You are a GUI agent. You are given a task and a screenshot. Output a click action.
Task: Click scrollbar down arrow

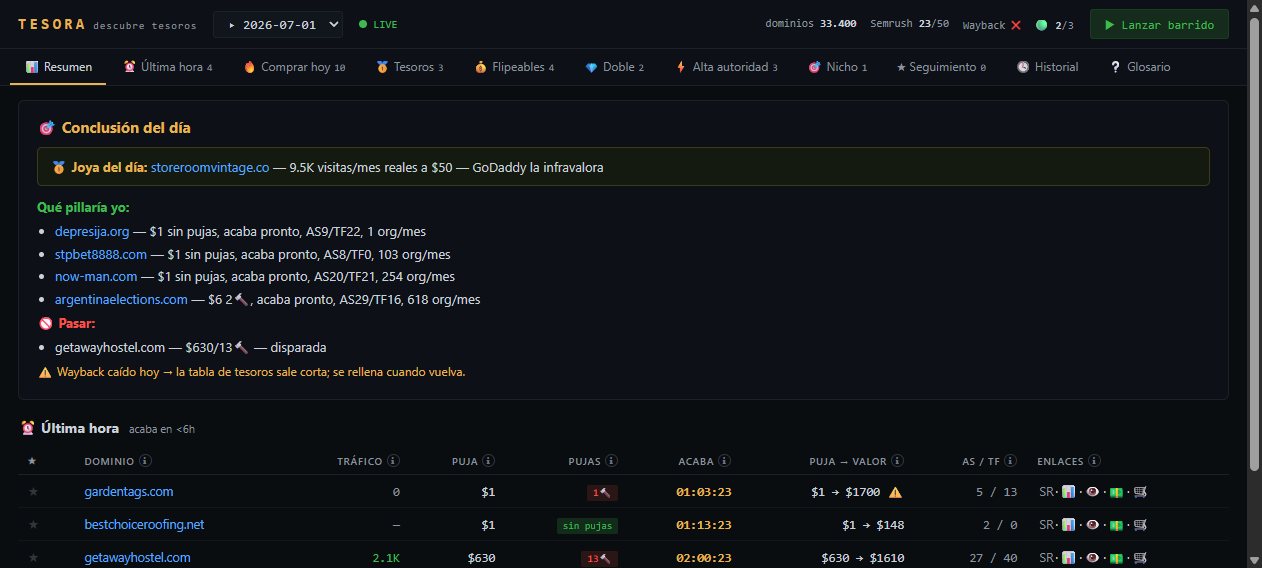[x=1255, y=560]
